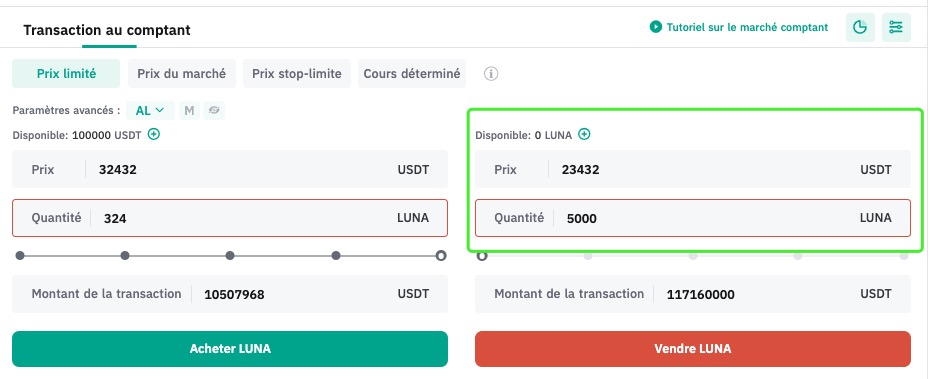935x379 pixels.
Task: Click the Vendre LUNA button
Action: point(693,349)
